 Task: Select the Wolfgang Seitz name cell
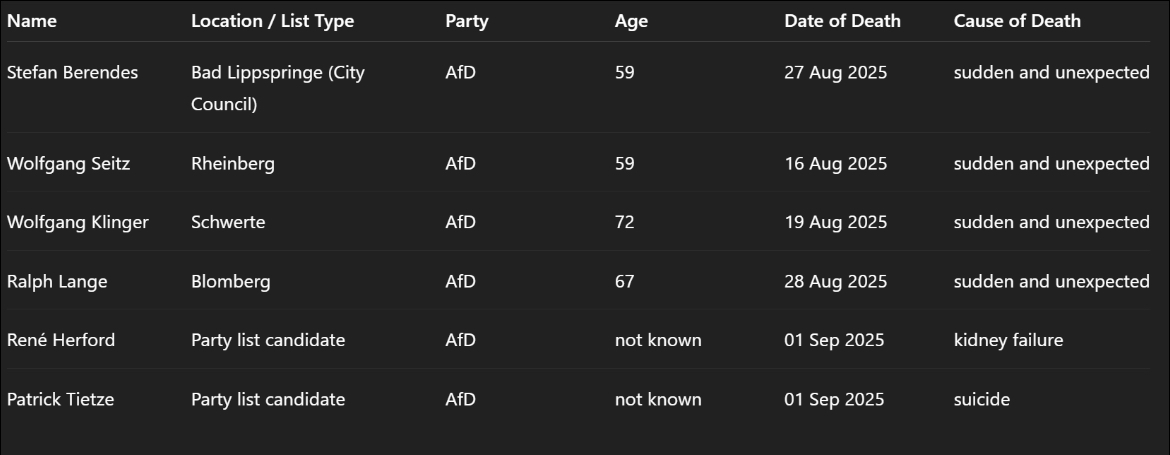[68, 164]
